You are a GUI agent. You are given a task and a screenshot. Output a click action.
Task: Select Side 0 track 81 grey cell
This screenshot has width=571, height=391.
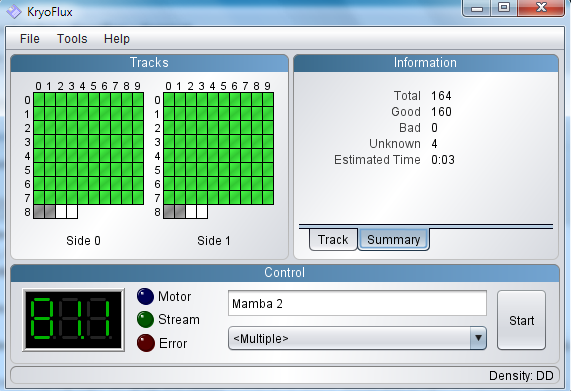pos(50,212)
